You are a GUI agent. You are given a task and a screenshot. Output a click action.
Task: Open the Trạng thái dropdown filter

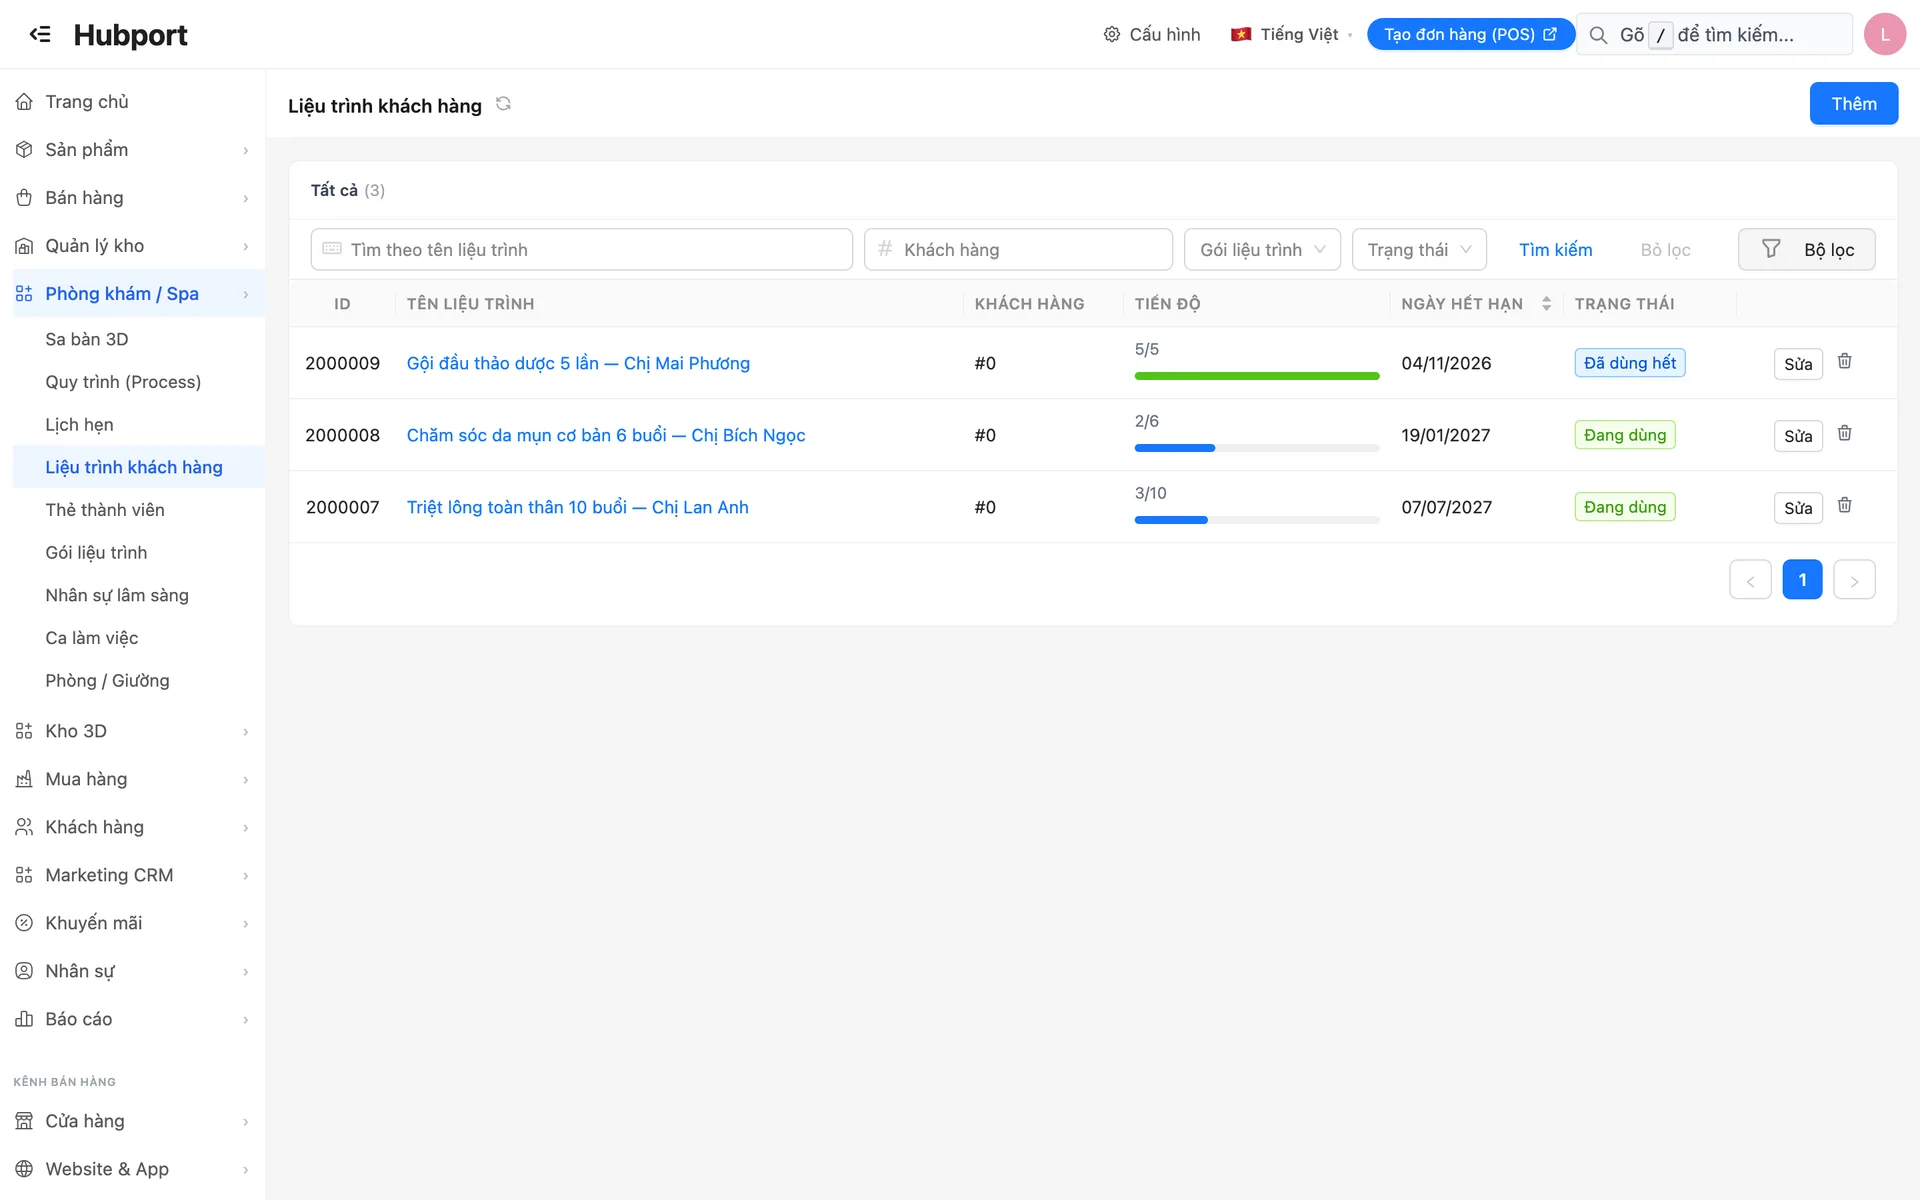(x=1419, y=250)
